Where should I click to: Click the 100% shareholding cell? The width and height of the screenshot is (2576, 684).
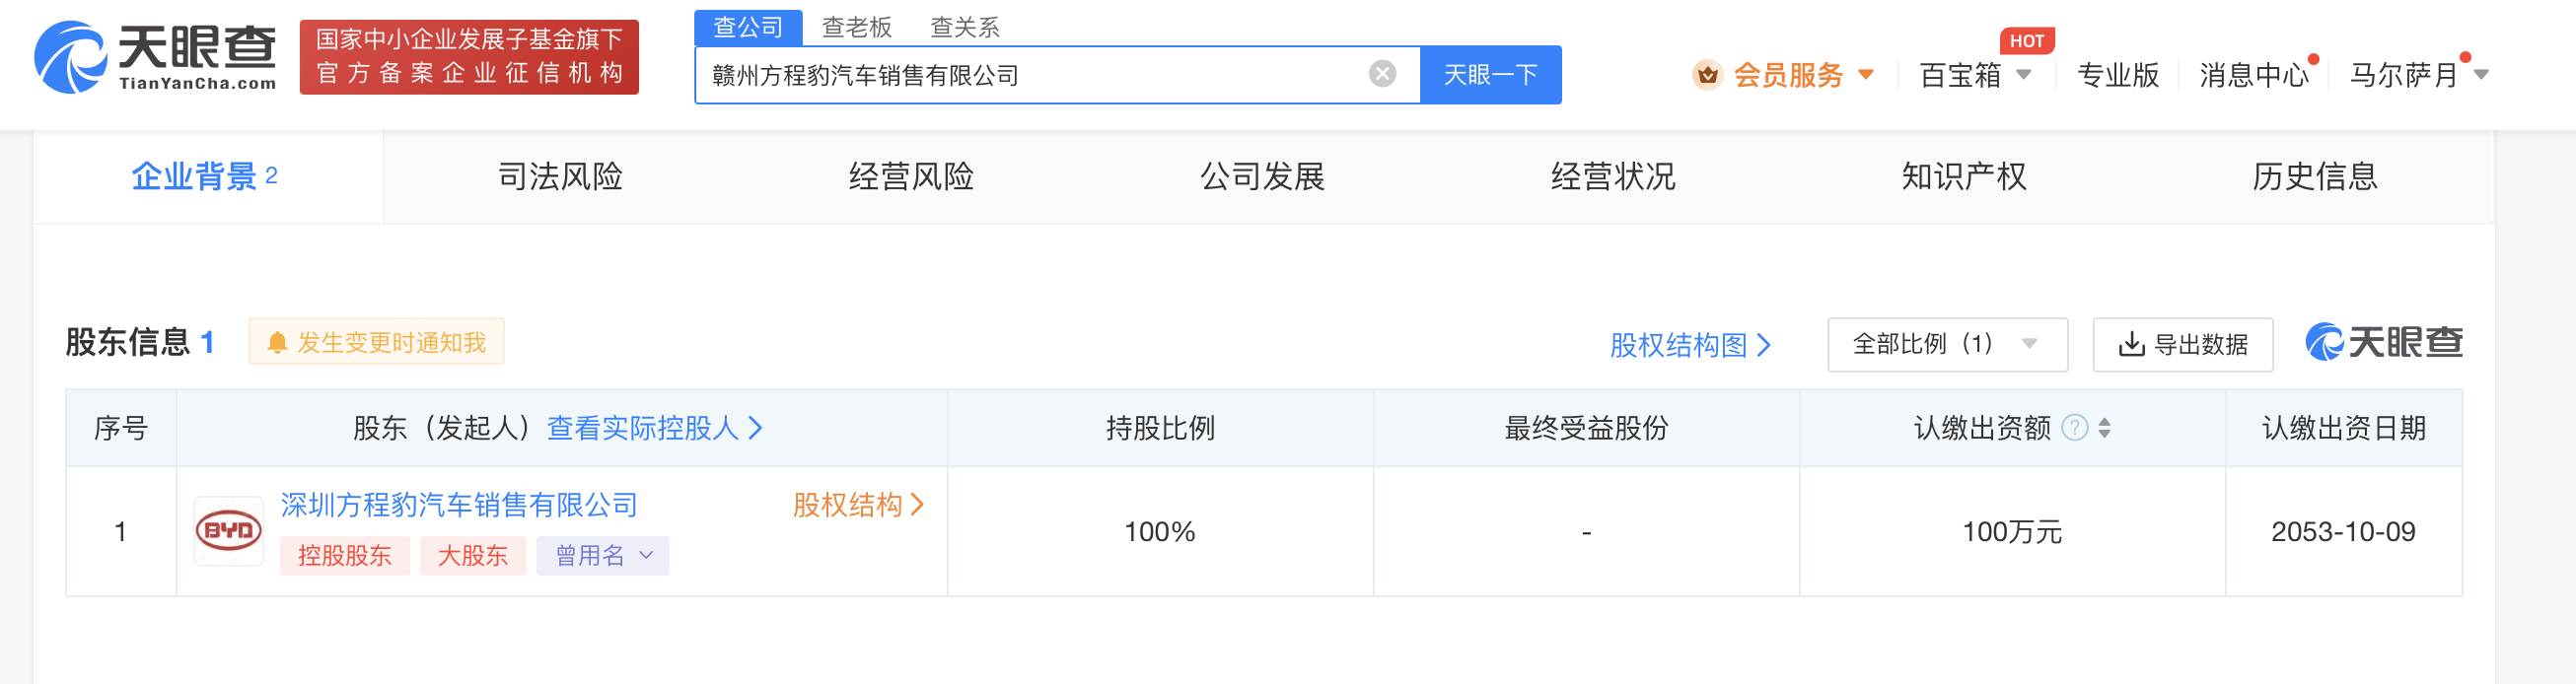[1160, 531]
